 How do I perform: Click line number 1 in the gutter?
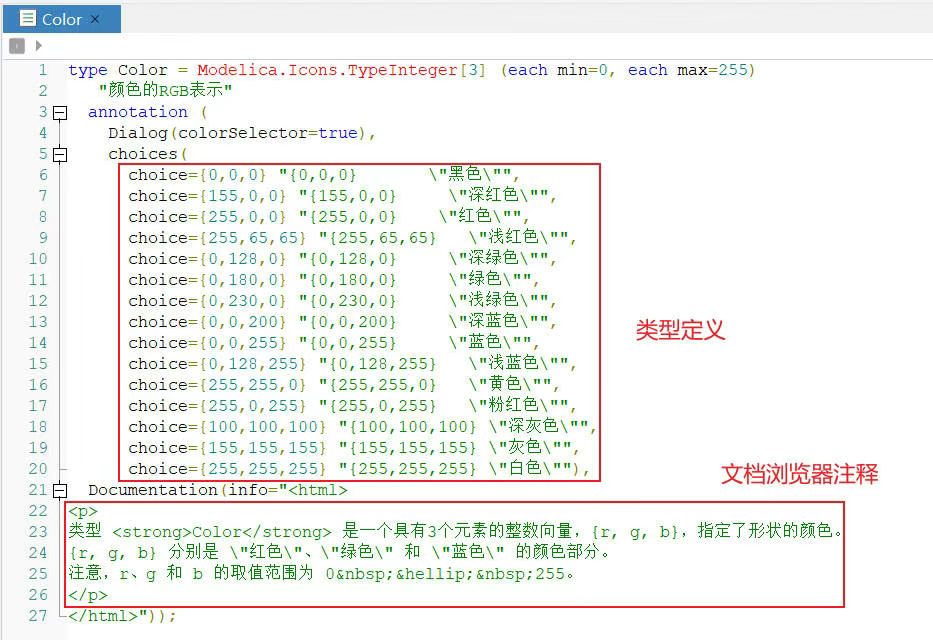pyautogui.click(x=42, y=70)
